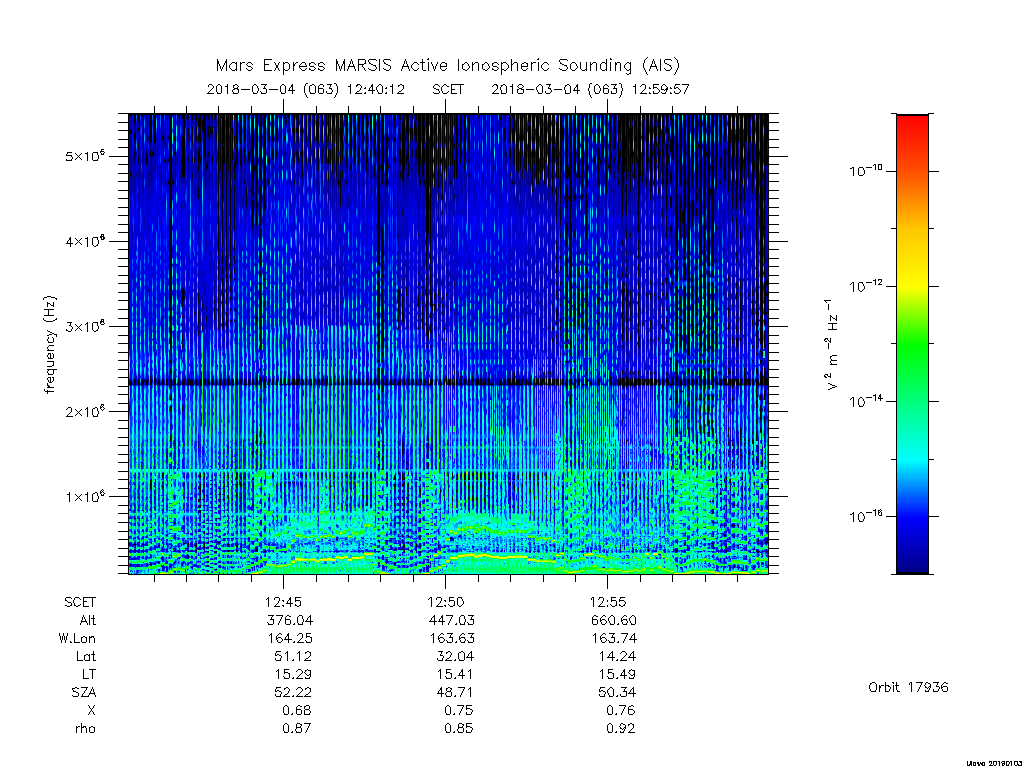
Task: Click the local time value '15.29'
Action: 293,674
